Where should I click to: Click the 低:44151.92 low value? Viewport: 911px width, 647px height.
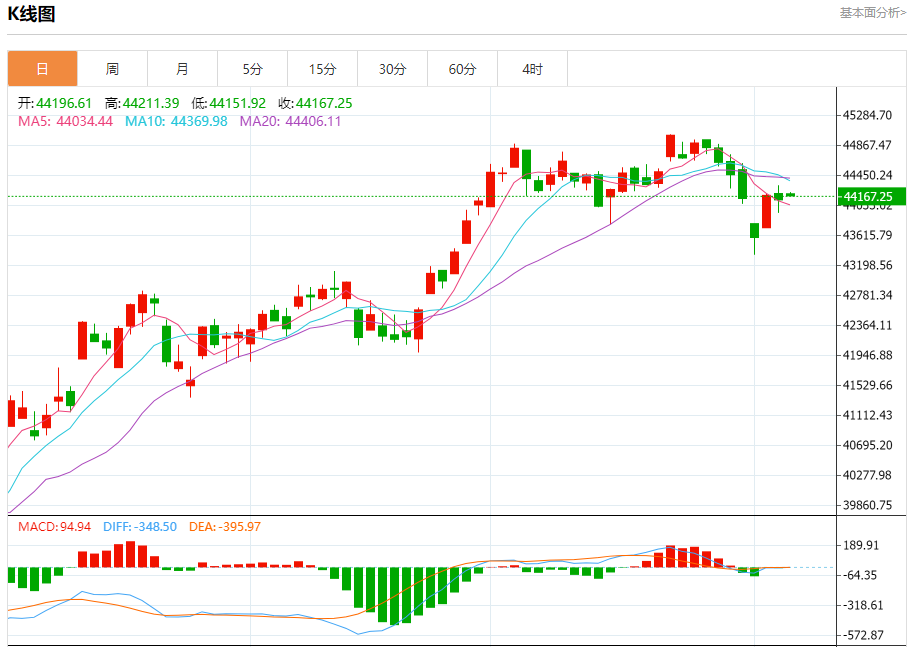(x=228, y=103)
